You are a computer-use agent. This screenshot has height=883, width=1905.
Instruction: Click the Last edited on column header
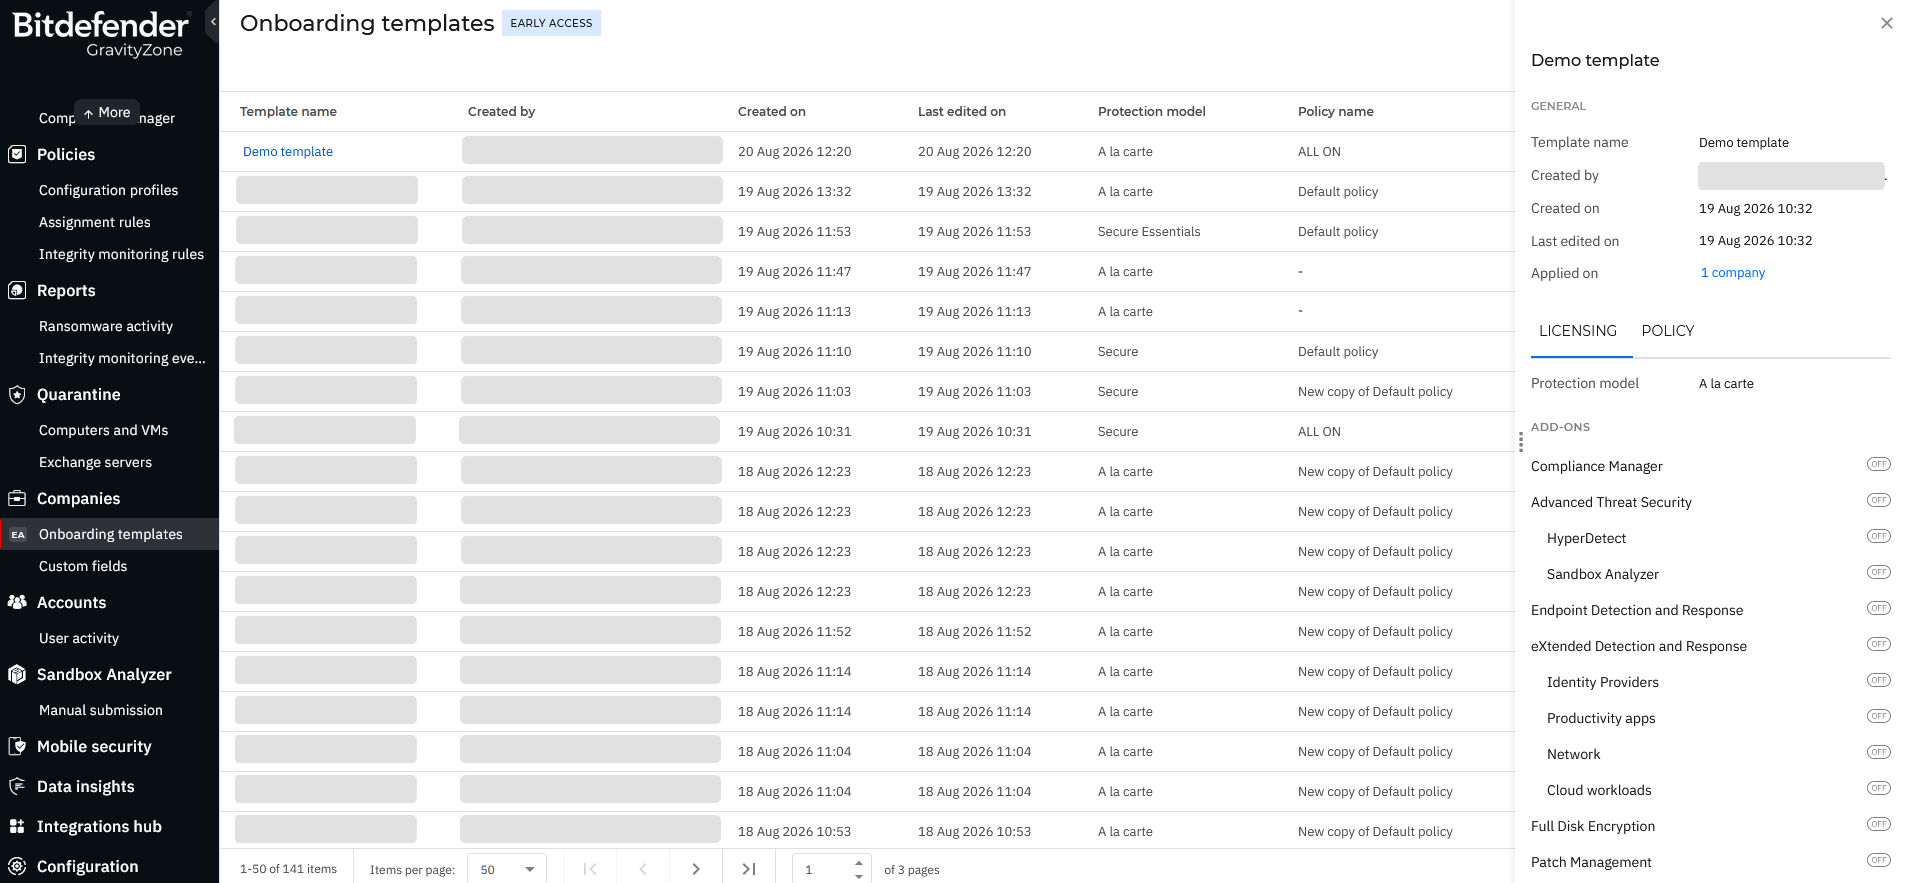[x=962, y=112]
